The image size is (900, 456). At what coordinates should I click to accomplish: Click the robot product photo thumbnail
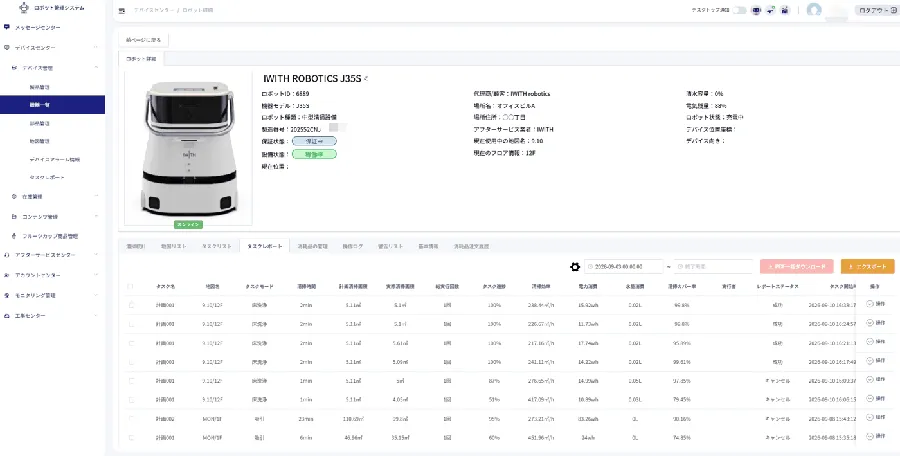point(188,148)
